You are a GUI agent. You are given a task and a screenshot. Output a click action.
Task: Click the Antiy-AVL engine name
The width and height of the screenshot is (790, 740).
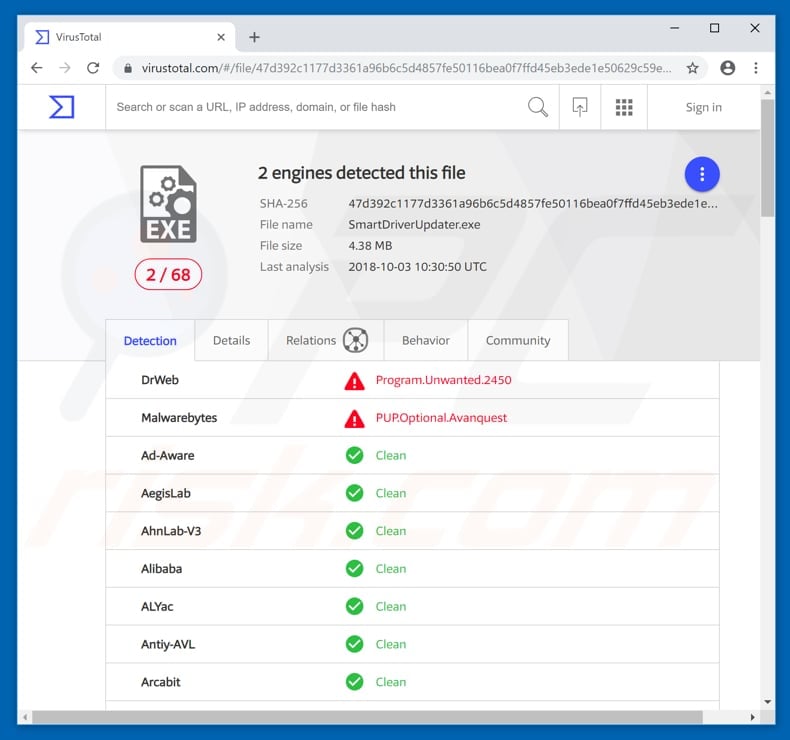coord(168,644)
